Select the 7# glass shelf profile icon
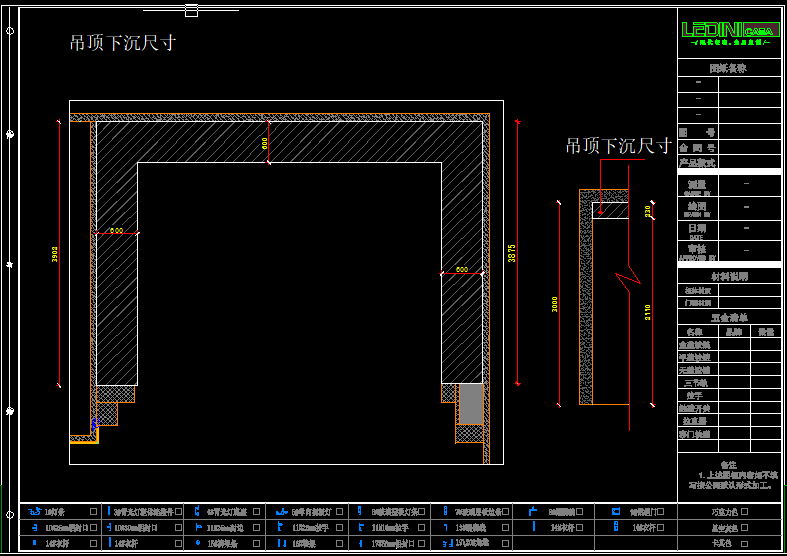Viewport: 787px width, 556px height. click(x=446, y=511)
